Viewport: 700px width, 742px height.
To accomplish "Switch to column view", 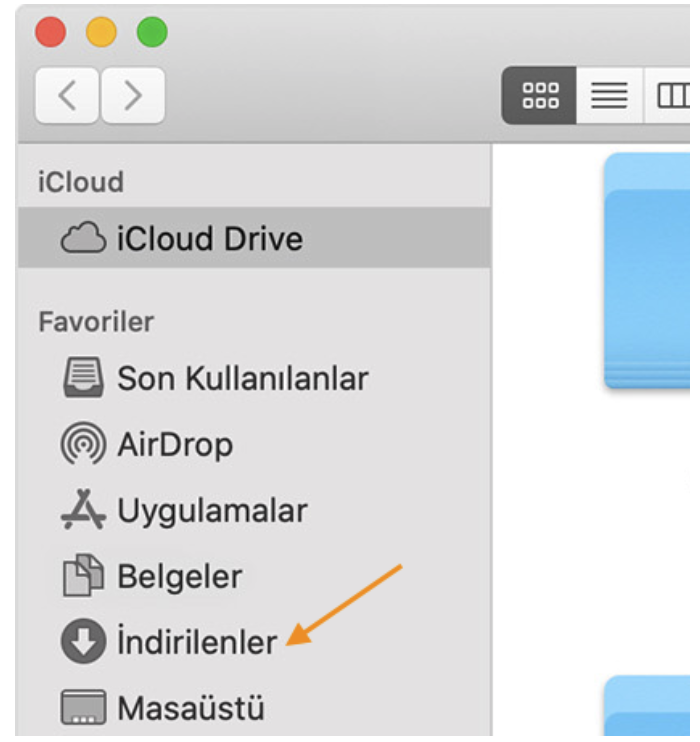I will (x=672, y=96).
